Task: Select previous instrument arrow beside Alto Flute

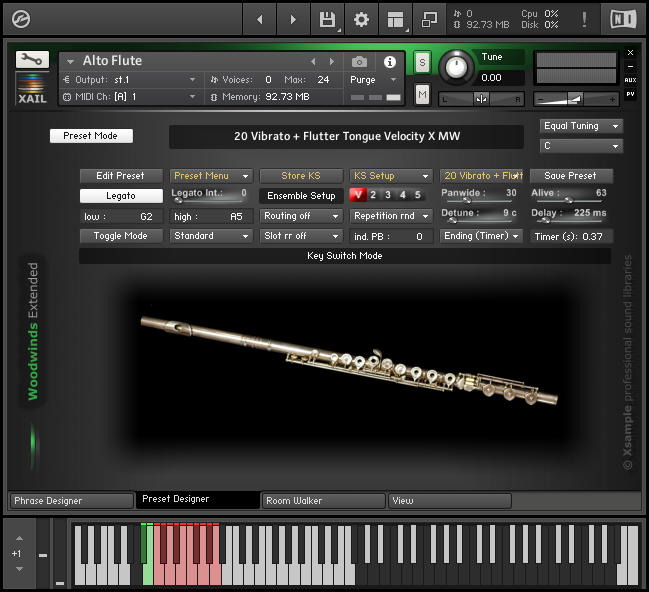Action: (x=313, y=62)
